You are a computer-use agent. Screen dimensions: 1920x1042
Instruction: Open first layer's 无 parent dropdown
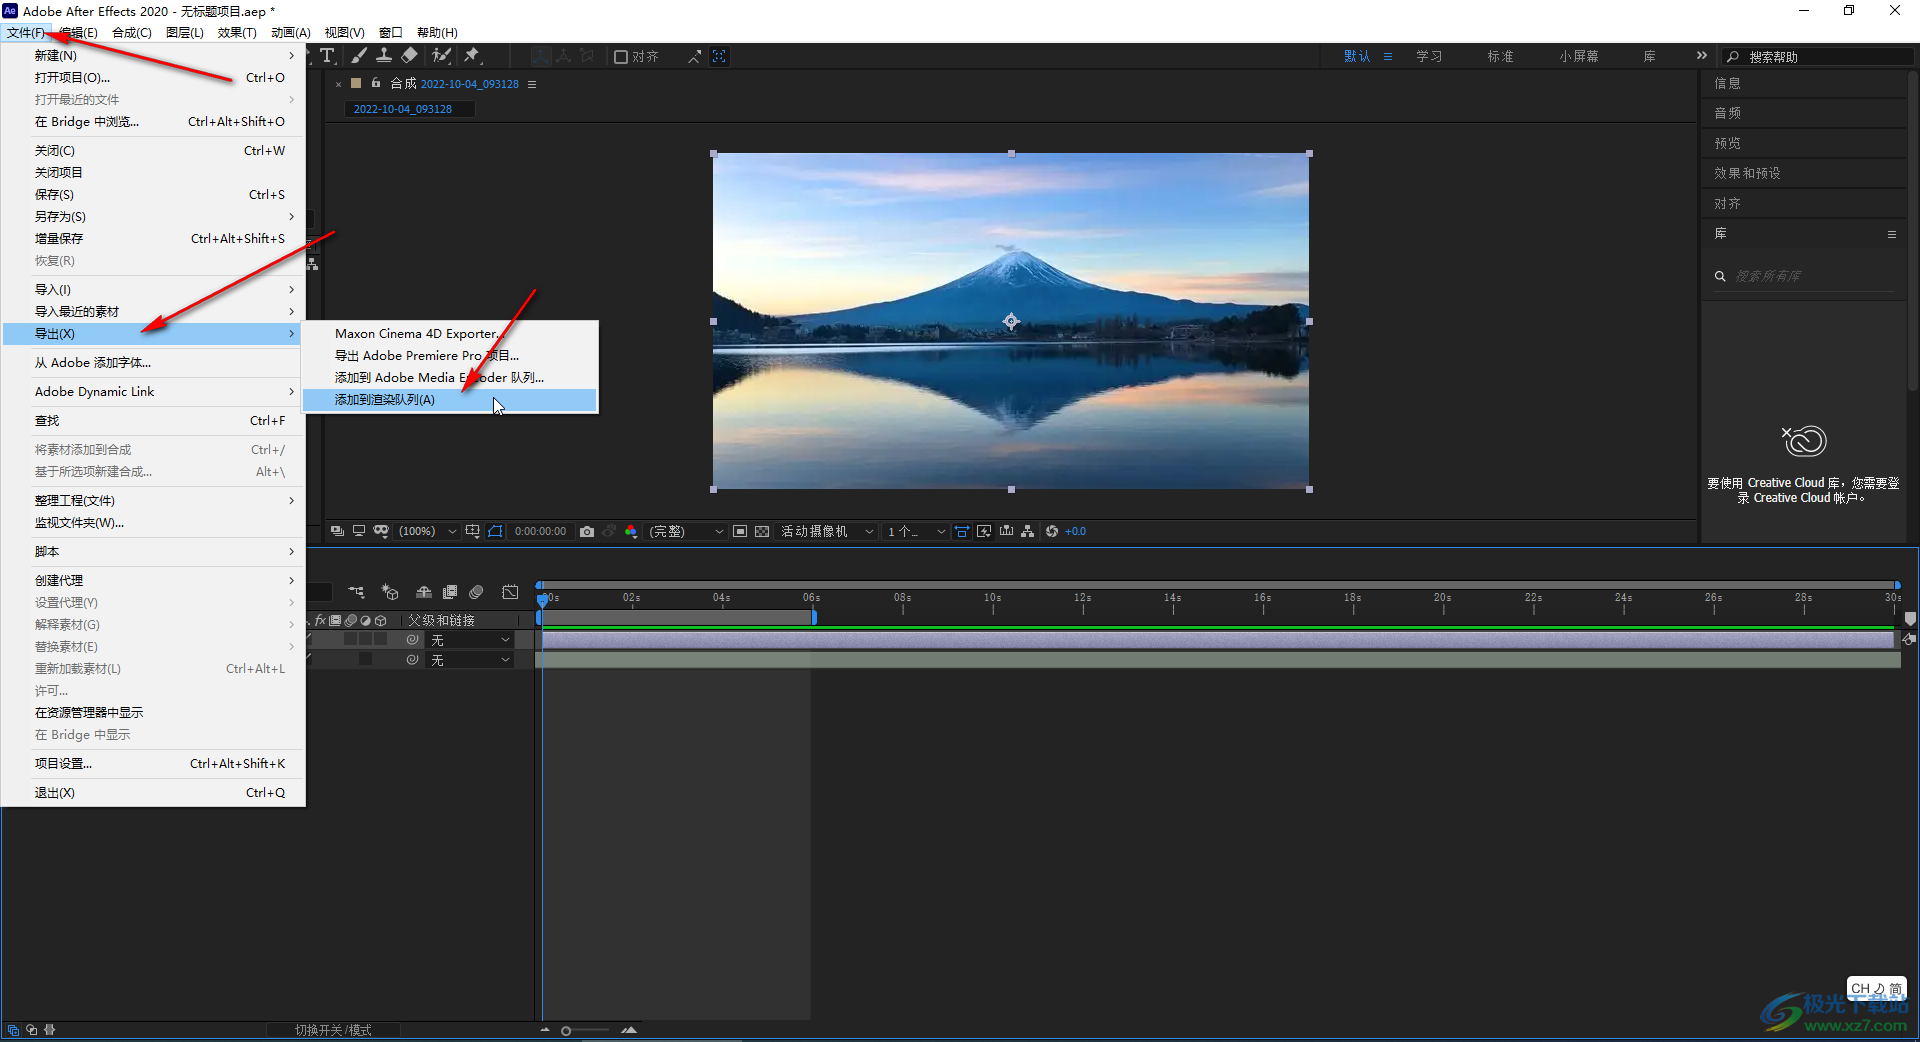click(470, 640)
